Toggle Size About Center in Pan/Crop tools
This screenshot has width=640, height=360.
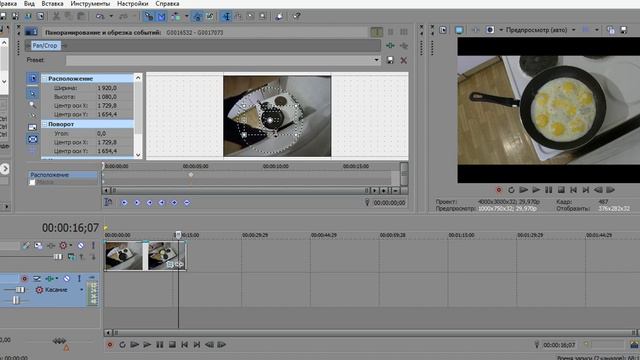[x=33, y=140]
